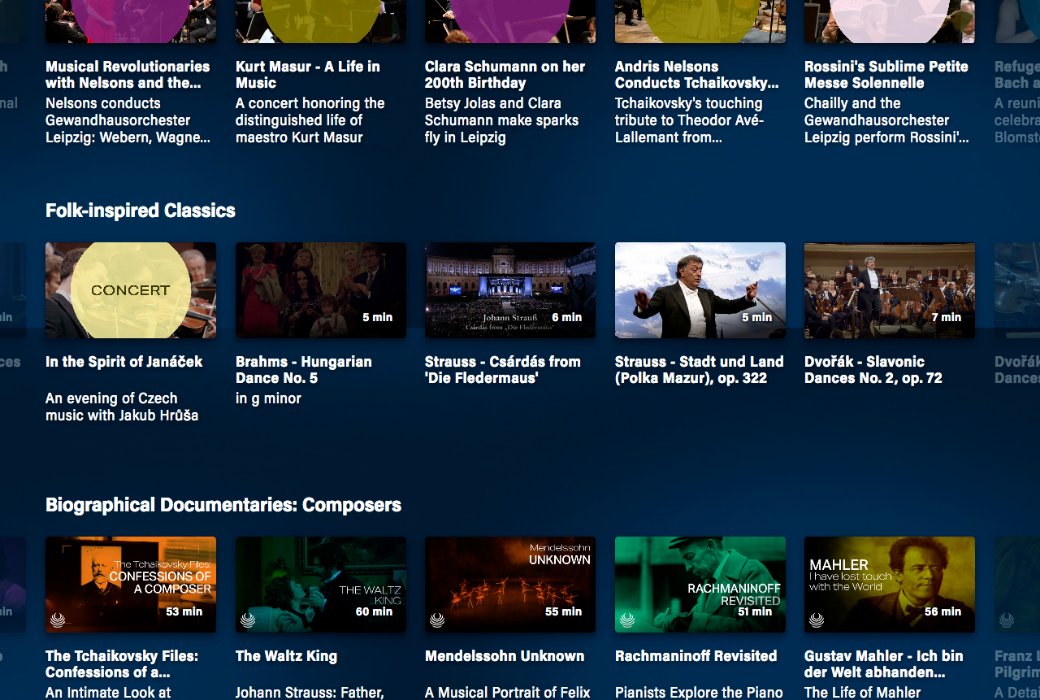Click 'Nelsons conducts Gewandhausorchester' description
The height and width of the screenshot is (700, 1040).
pos(128,120)
